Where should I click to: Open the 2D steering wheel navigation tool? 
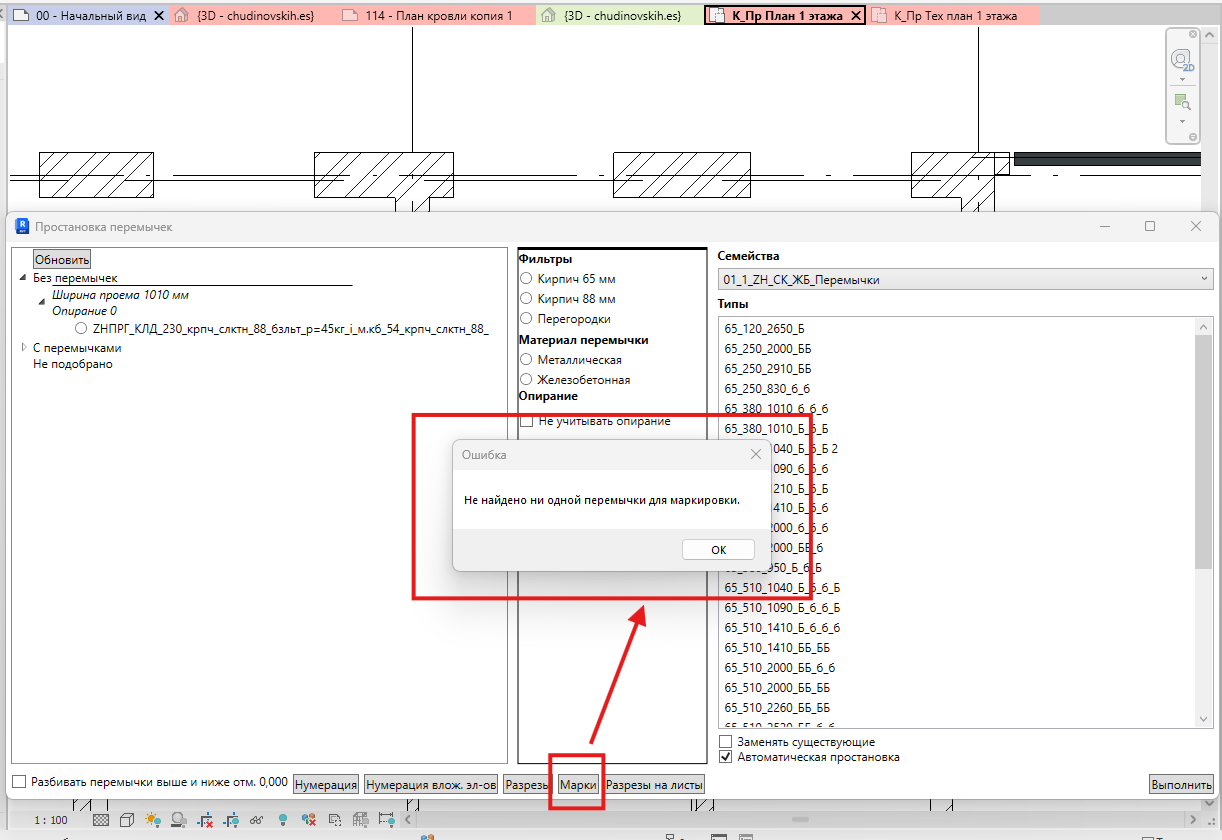tap(1182, 60)
